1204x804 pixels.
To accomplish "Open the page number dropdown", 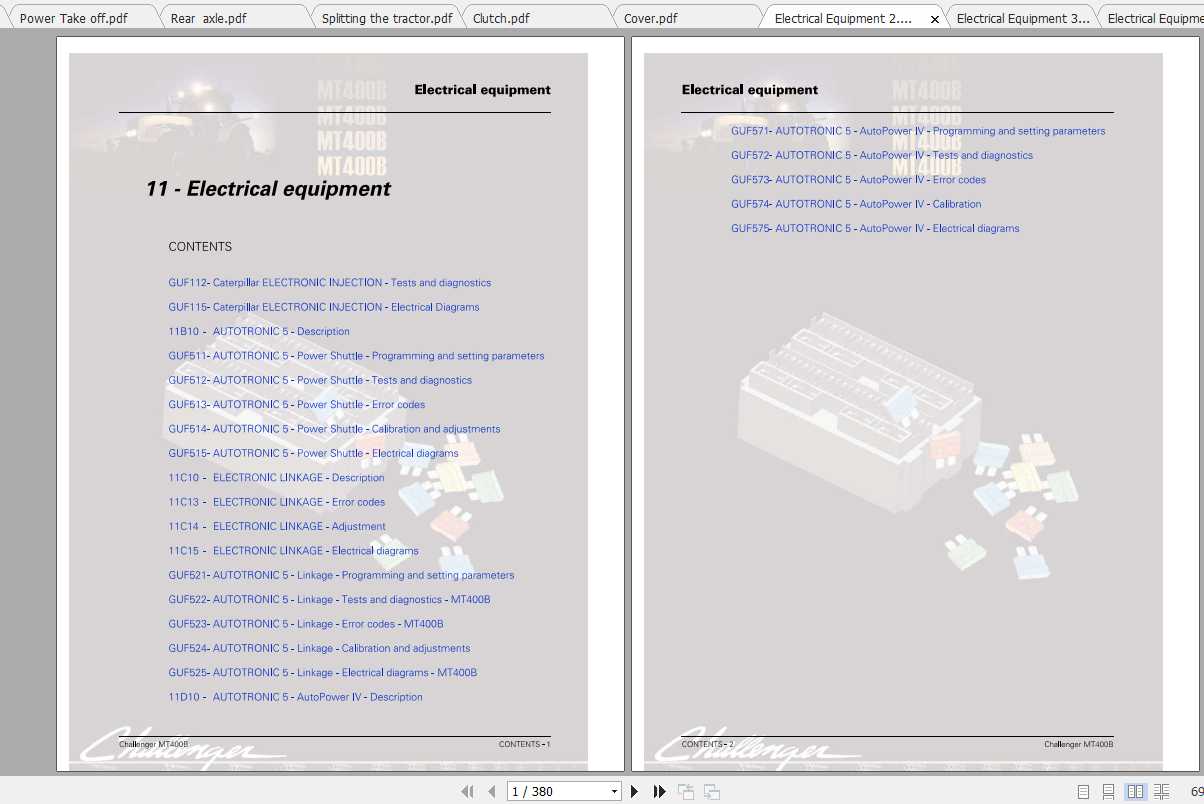I will 614,792.
